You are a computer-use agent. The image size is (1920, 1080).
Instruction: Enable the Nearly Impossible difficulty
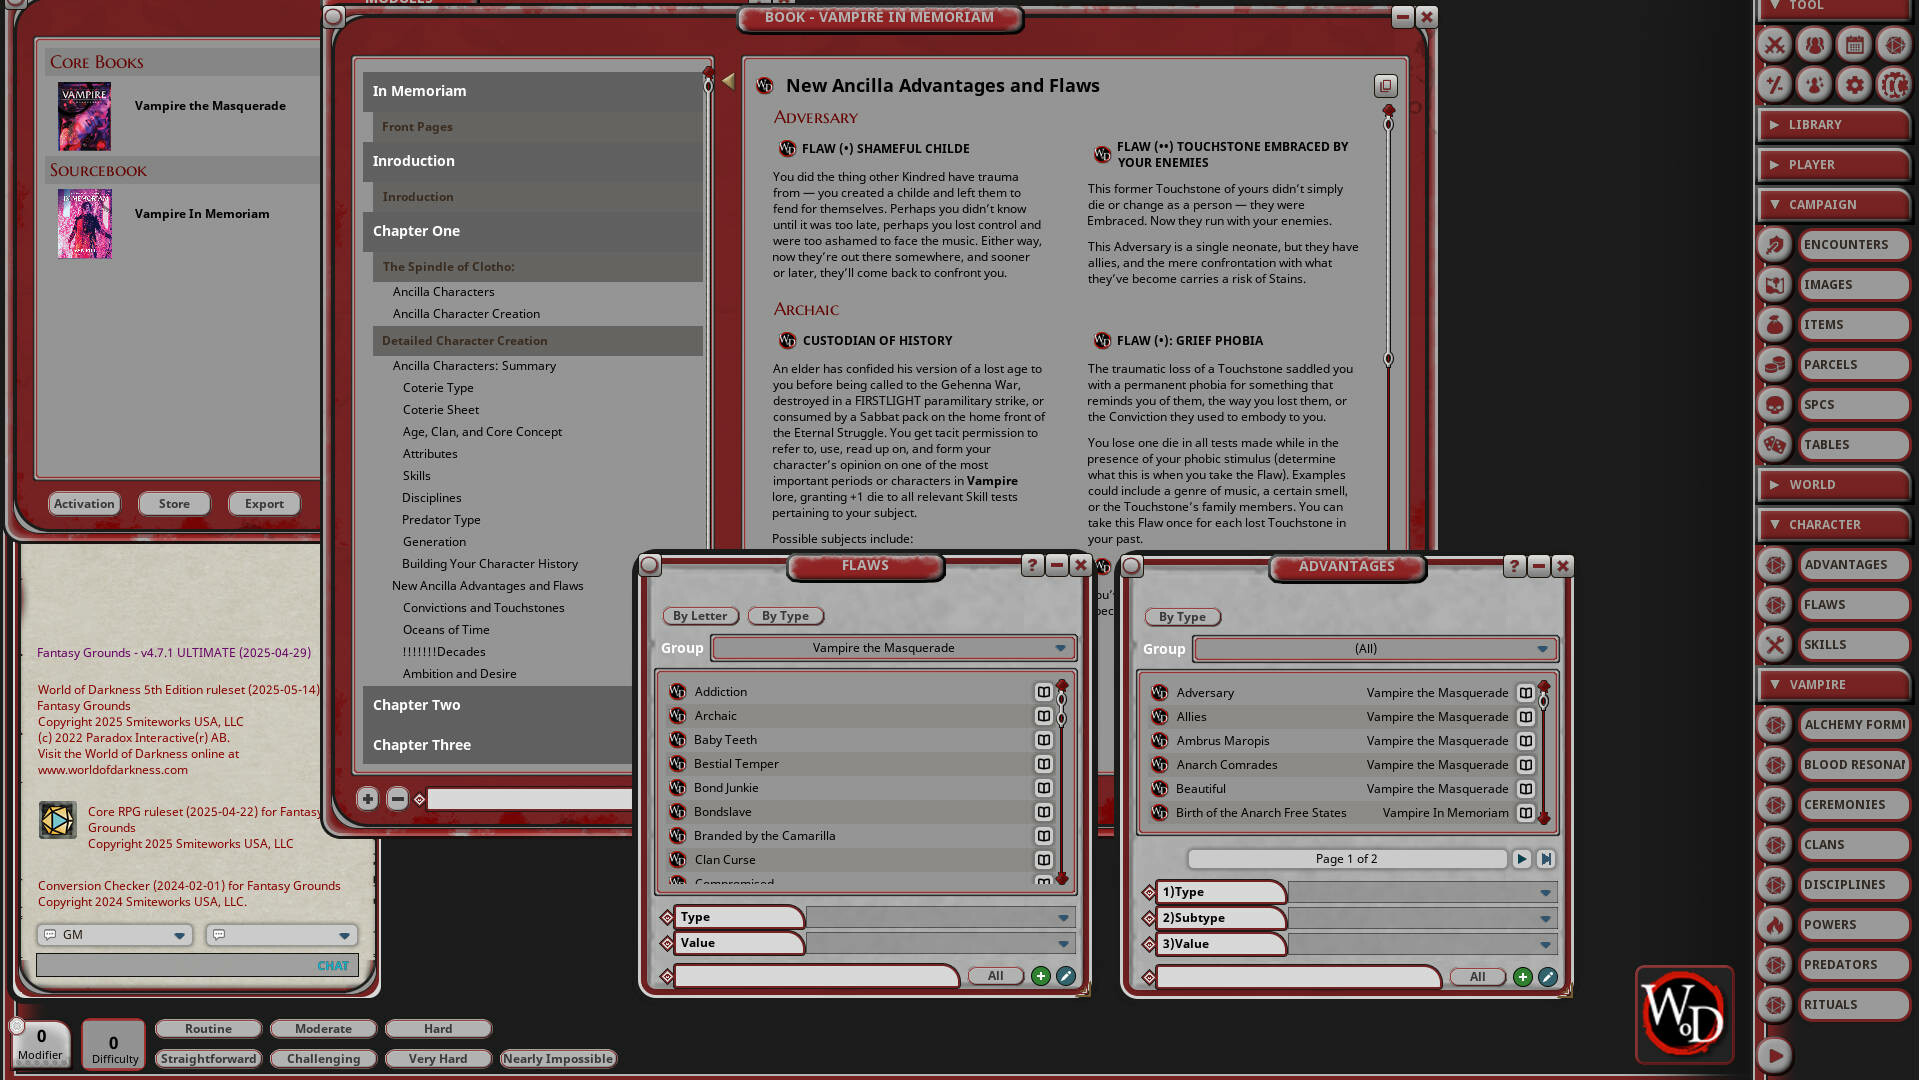click(x=558, y=1058)
